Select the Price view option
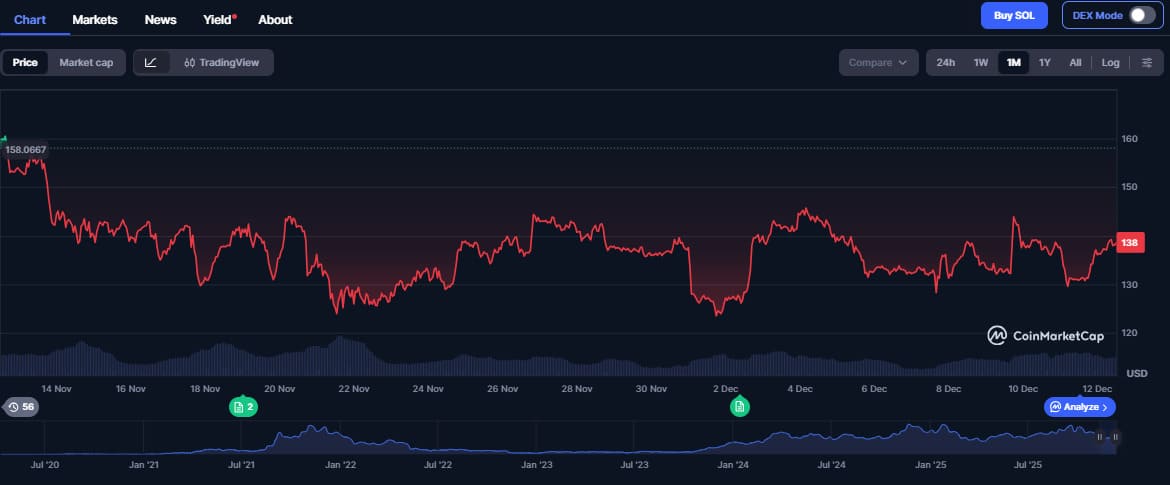 pyautogui.click(x=25, y=62)
